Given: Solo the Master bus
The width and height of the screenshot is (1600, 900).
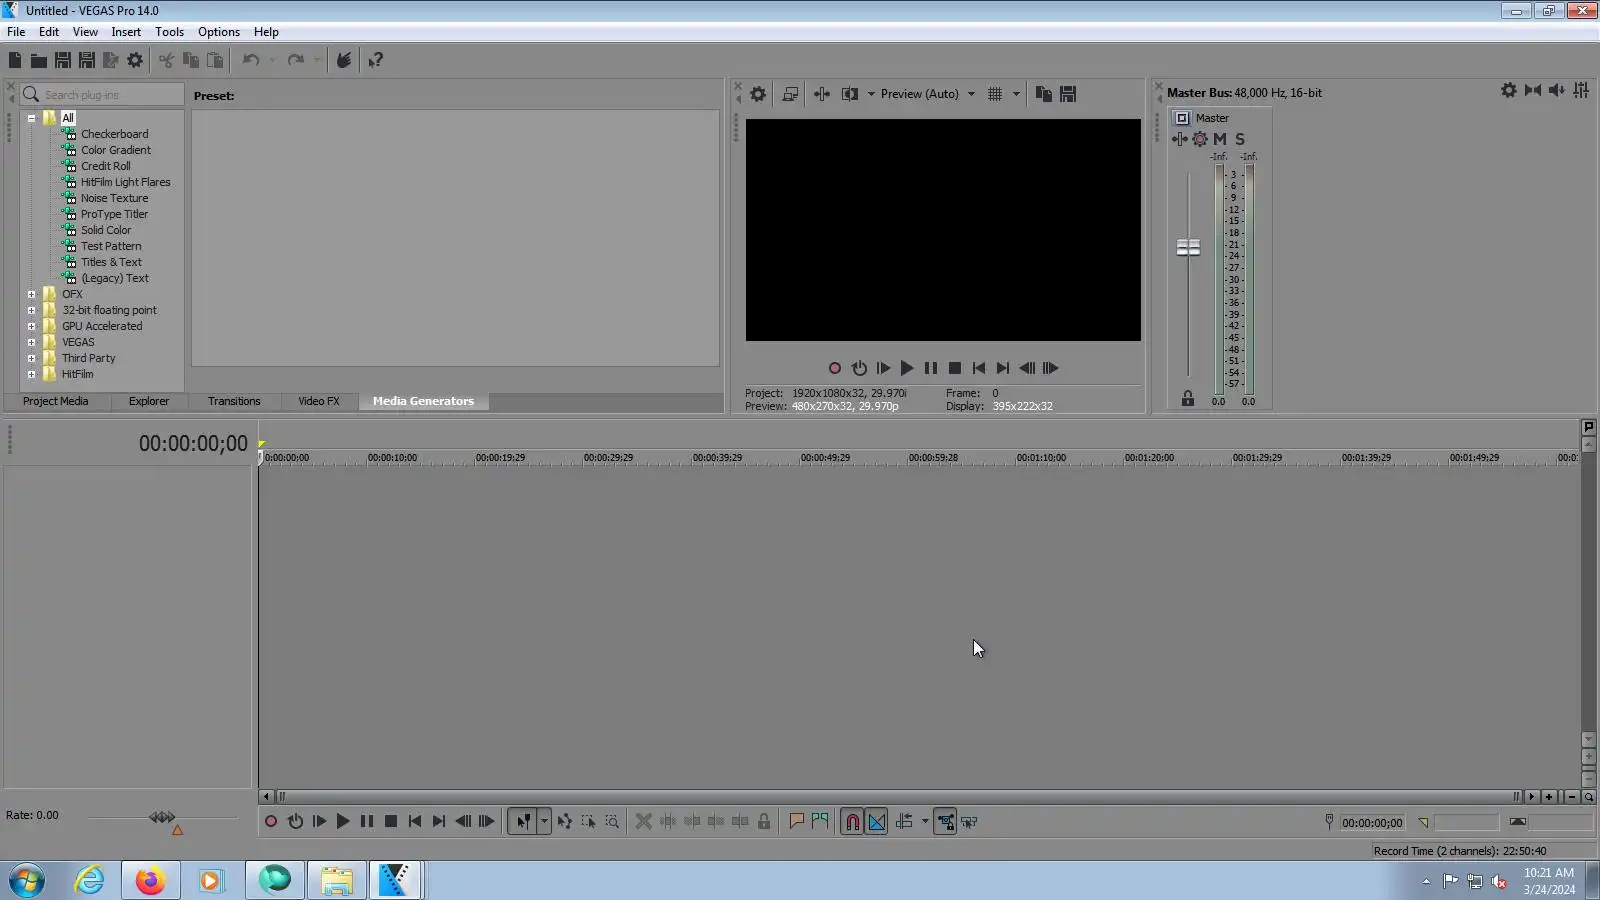Looking at the screenshot, I should (x=1240, y=139).
